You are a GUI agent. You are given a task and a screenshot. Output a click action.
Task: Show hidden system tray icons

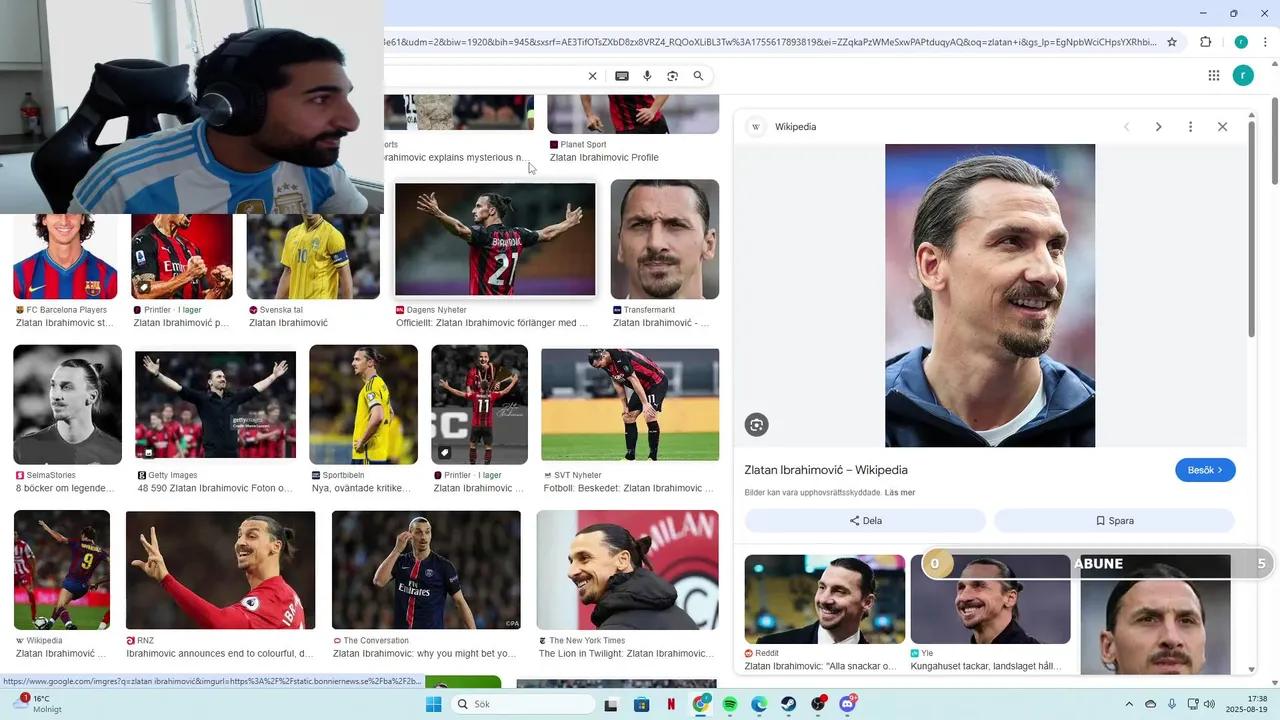[x=1129, y=704]
